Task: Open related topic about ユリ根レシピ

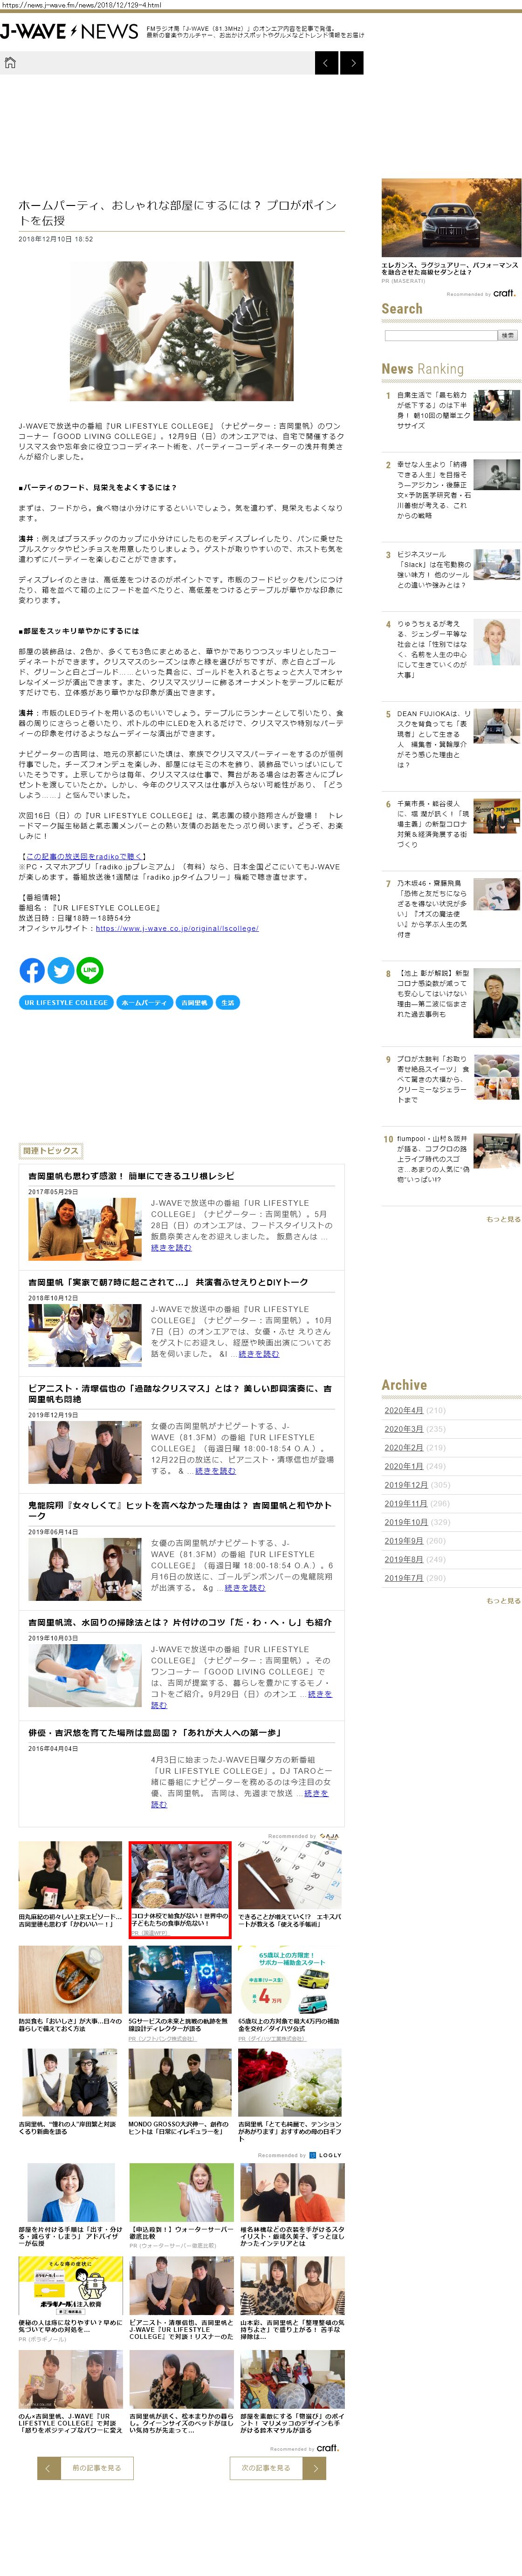Action: coord(131,1176)
